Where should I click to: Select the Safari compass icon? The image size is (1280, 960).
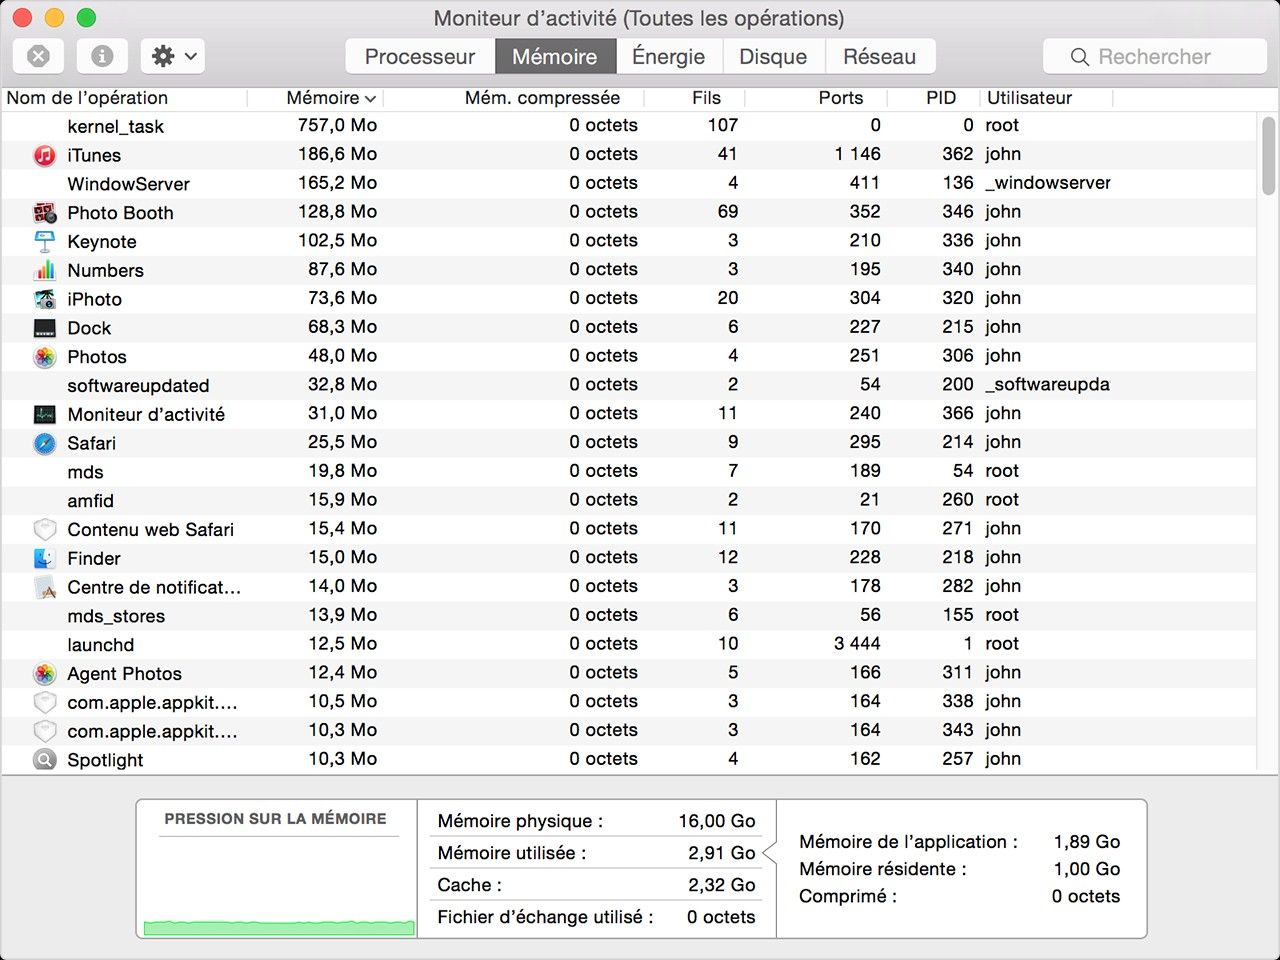(x=44, y=443)
